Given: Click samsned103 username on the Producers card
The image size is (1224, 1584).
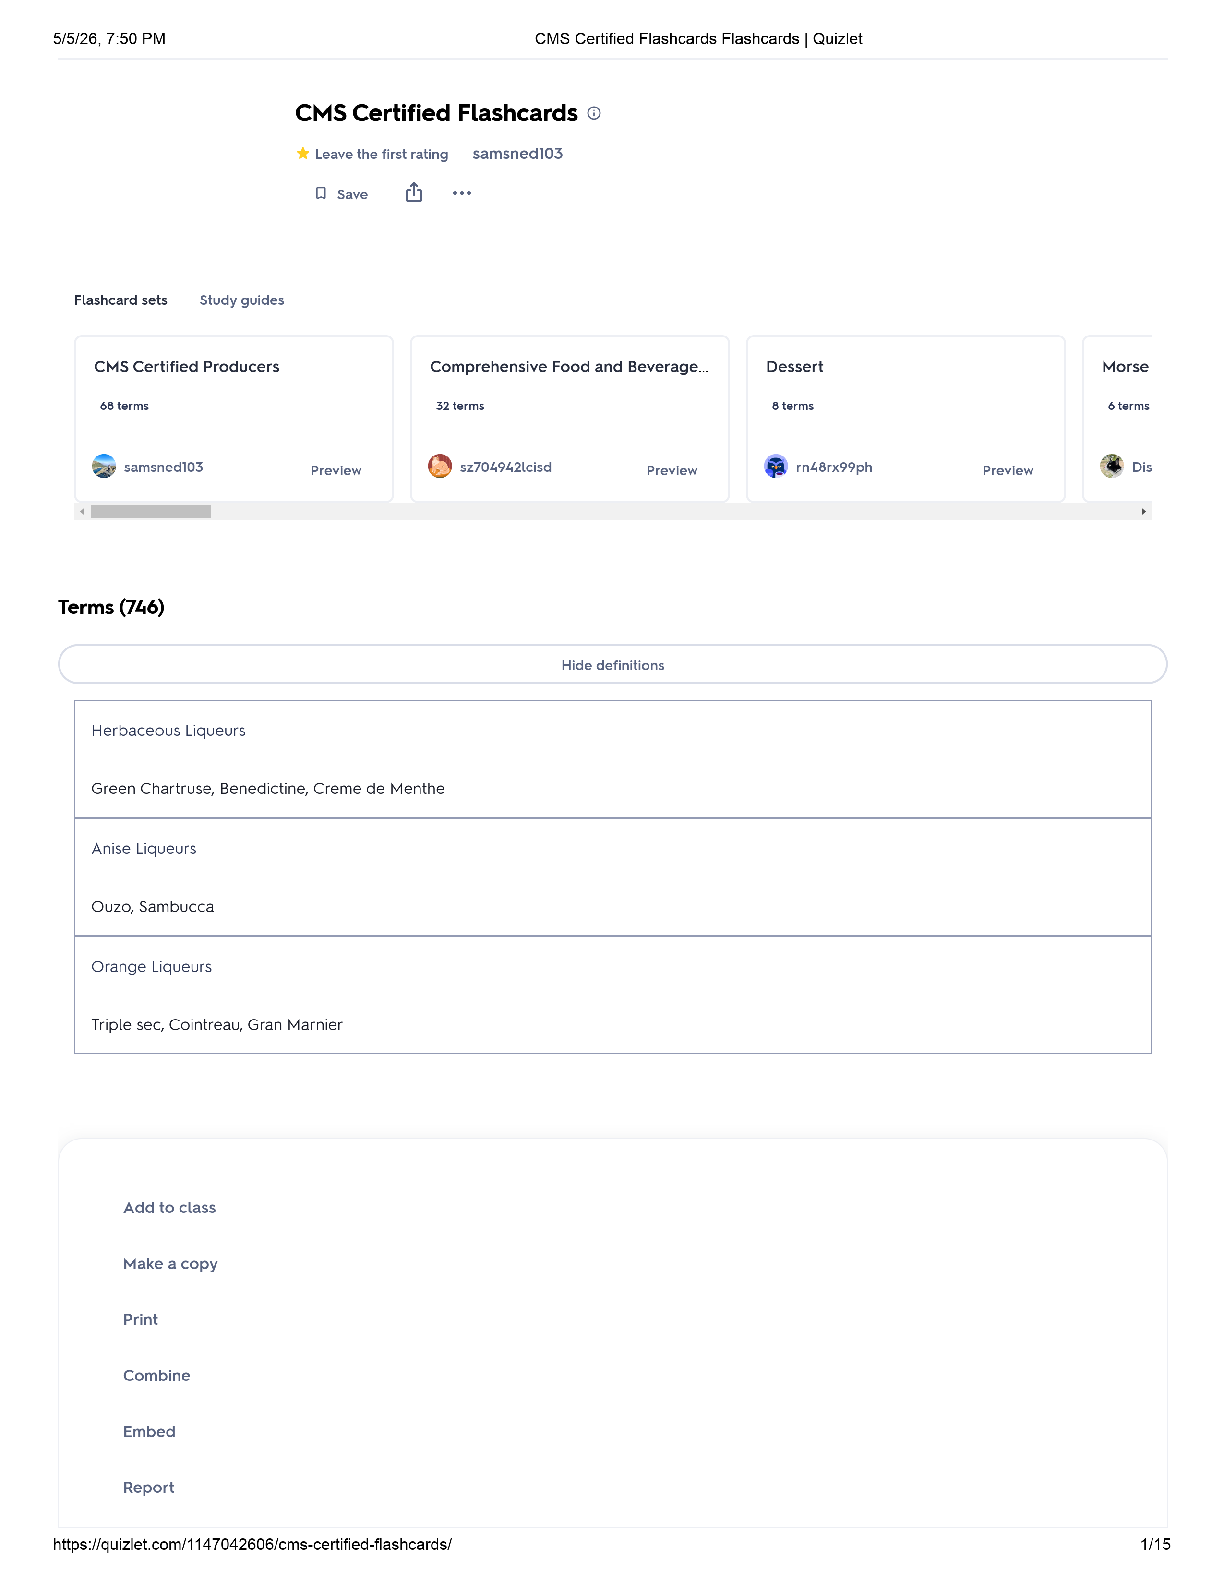Looking at the screenshot, I should (164, 467).
